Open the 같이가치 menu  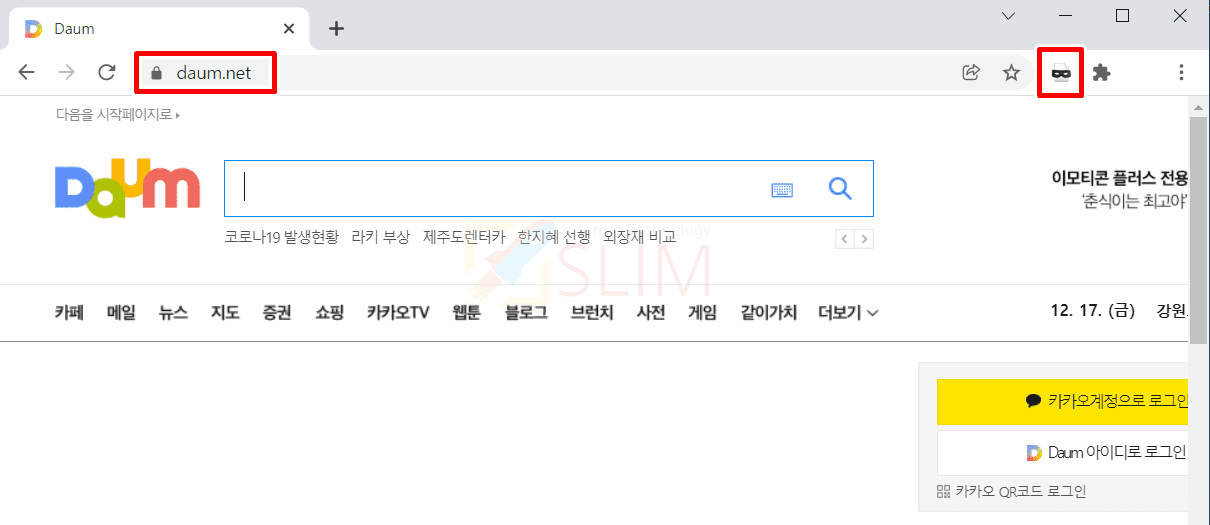click(769, 312)
